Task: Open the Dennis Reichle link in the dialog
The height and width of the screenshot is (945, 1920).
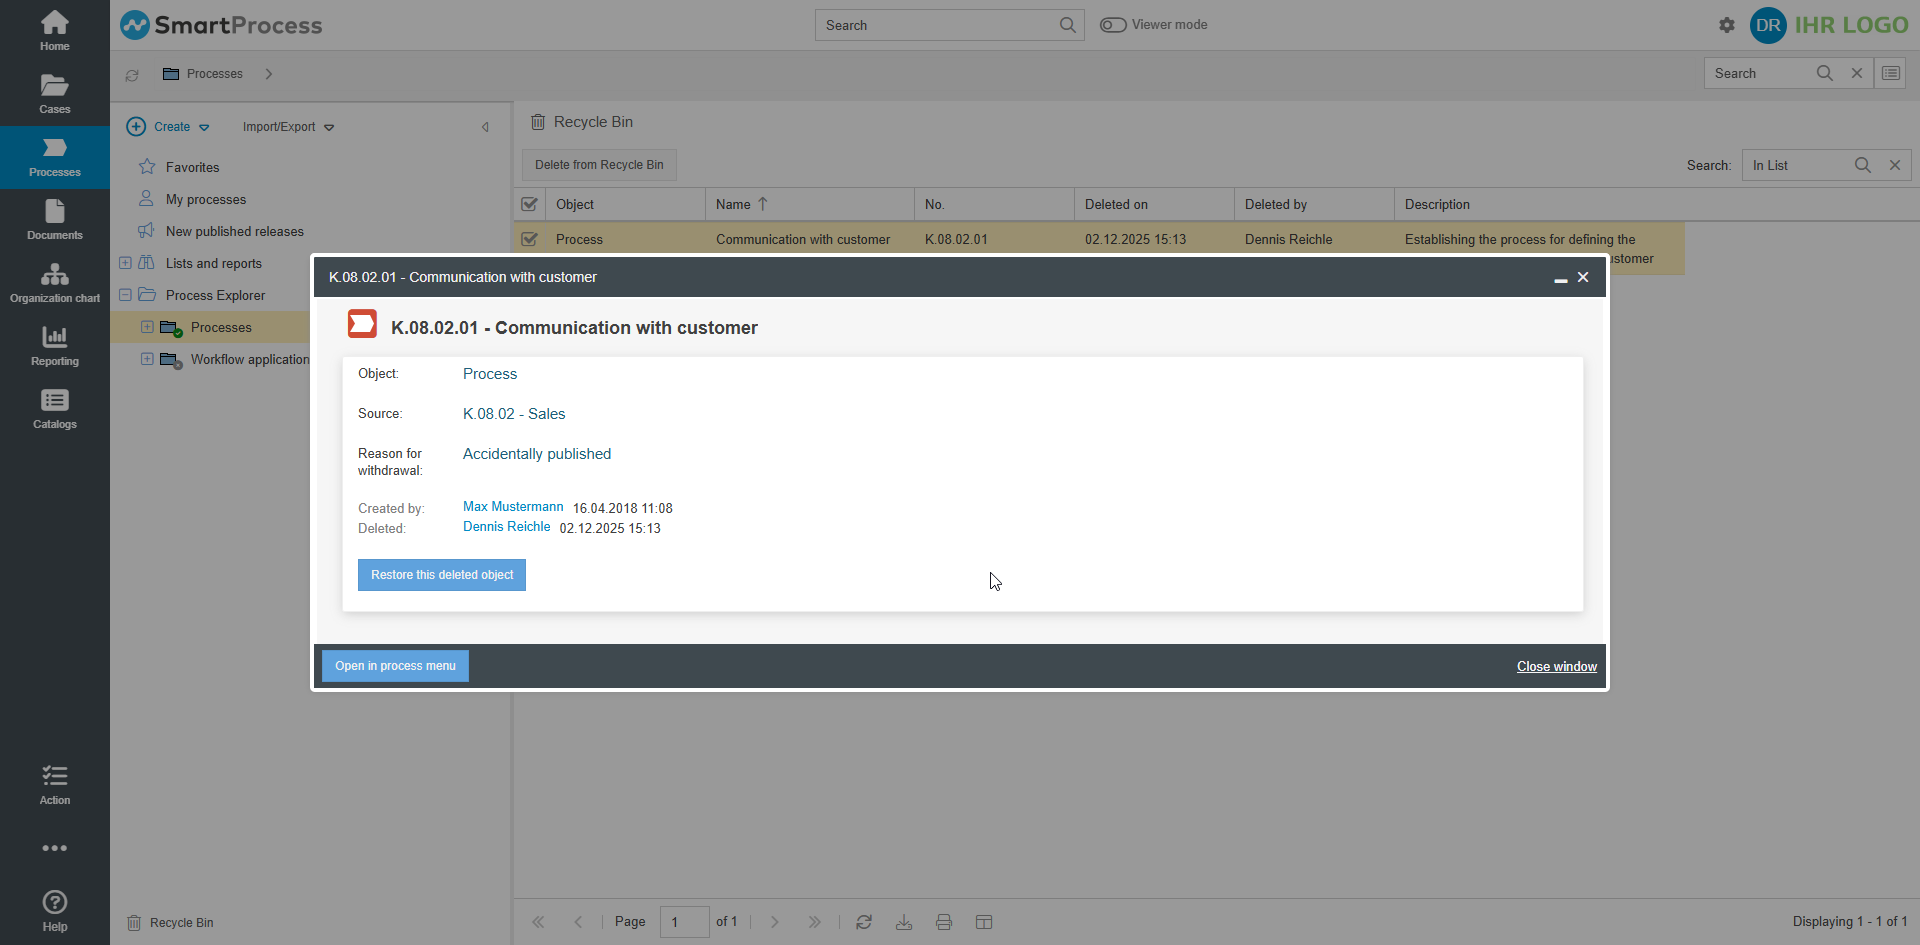Action: pyautogui.click(x=506, y=527)
